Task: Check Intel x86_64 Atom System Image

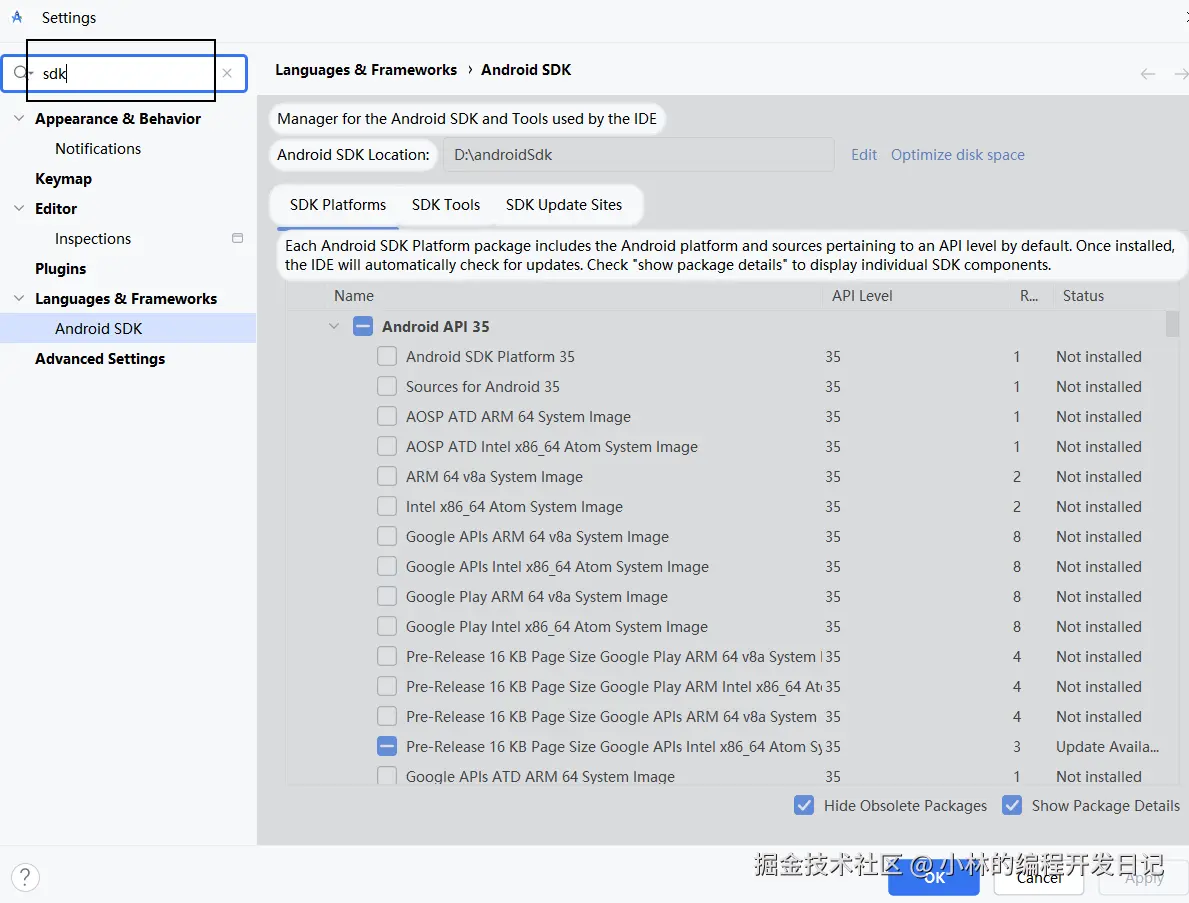Action: [x=387, y=506]
